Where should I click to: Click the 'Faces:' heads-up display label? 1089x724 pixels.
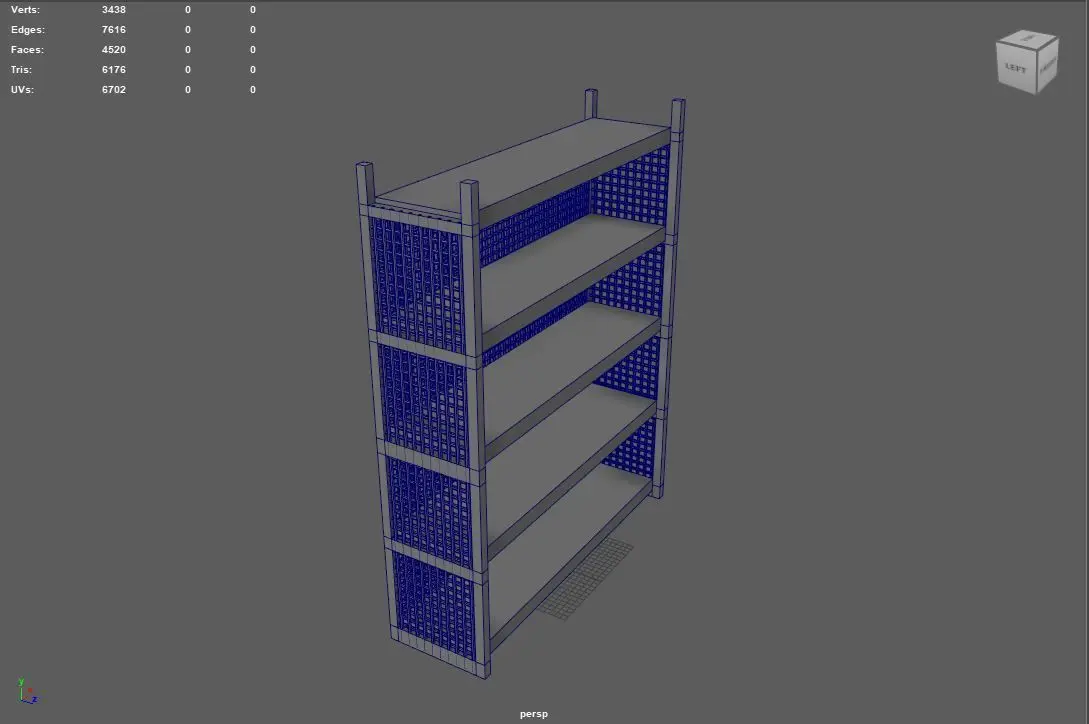(x=27, y=50)
